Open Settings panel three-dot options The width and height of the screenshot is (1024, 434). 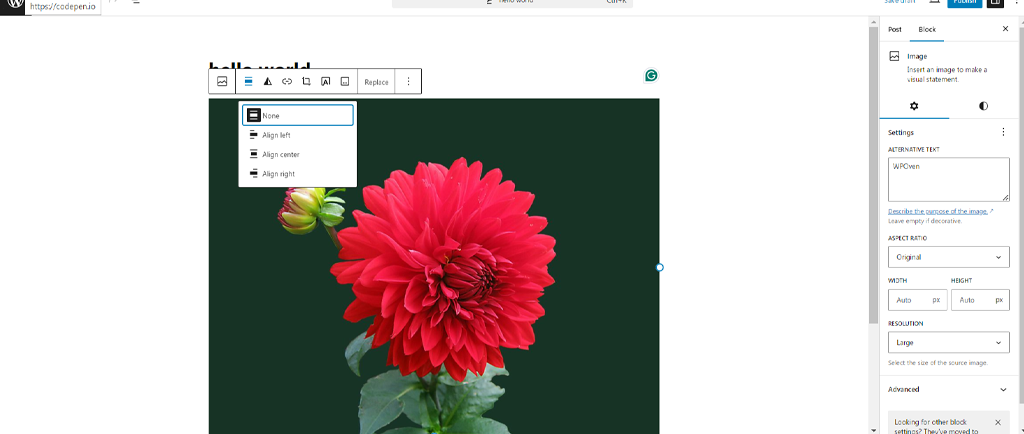coord(1003,132)
